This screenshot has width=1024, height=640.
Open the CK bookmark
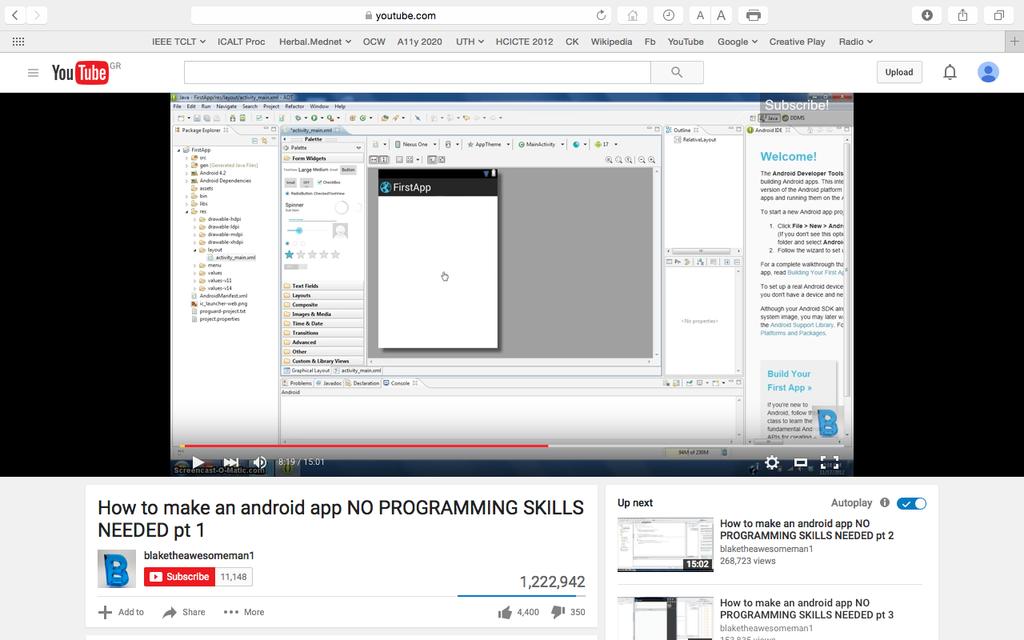click(x=572, y=41)
